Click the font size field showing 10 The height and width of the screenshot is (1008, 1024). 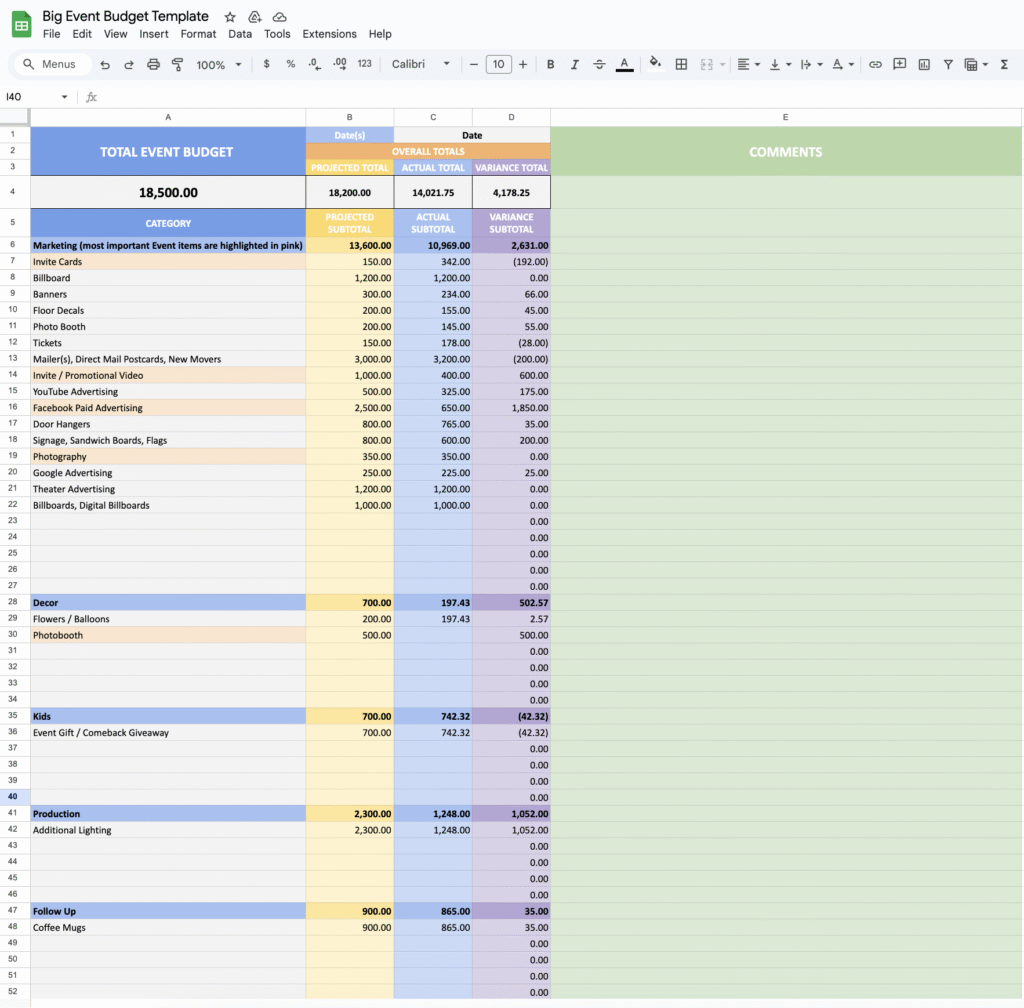[x=498, y=64]
